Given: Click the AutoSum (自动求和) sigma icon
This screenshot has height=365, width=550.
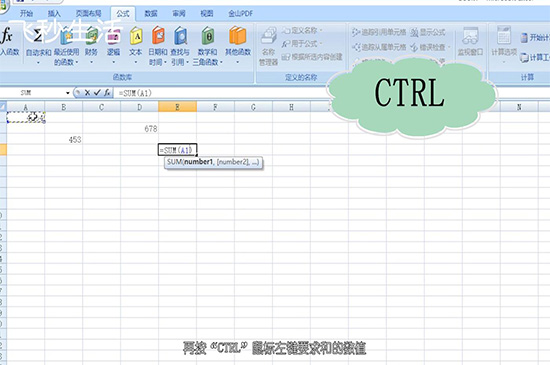Looking at the screenshot, I should pos(38,36).
